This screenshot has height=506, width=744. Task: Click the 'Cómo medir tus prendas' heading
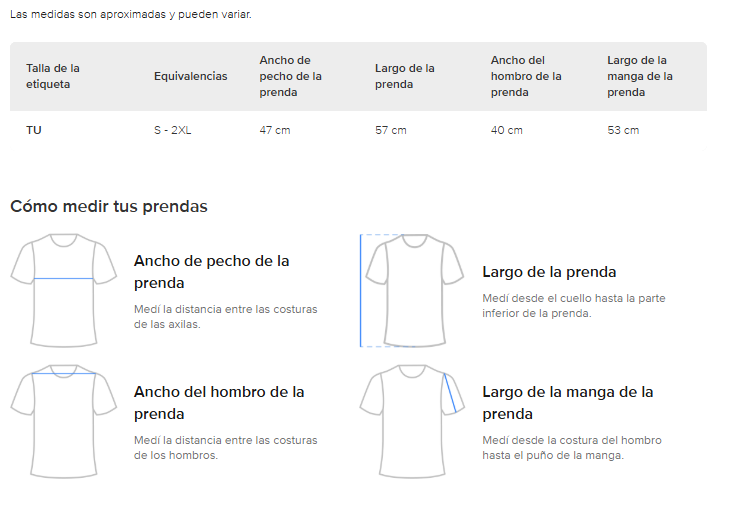click(109, 206)
